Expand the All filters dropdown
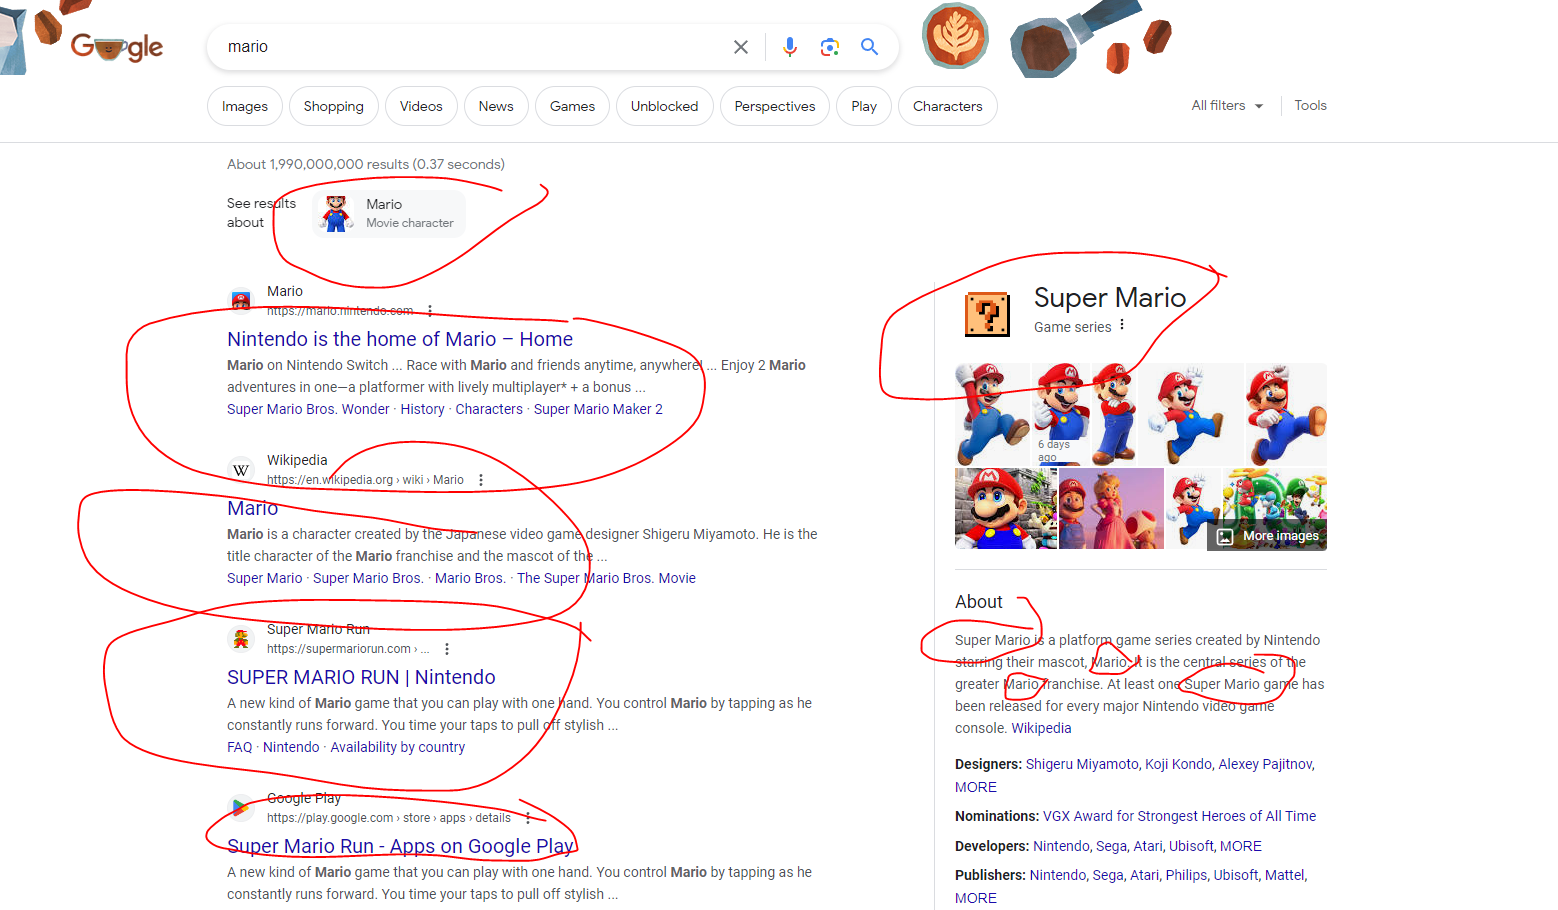The image size is (1558, 910). (x=1226, y=106)
